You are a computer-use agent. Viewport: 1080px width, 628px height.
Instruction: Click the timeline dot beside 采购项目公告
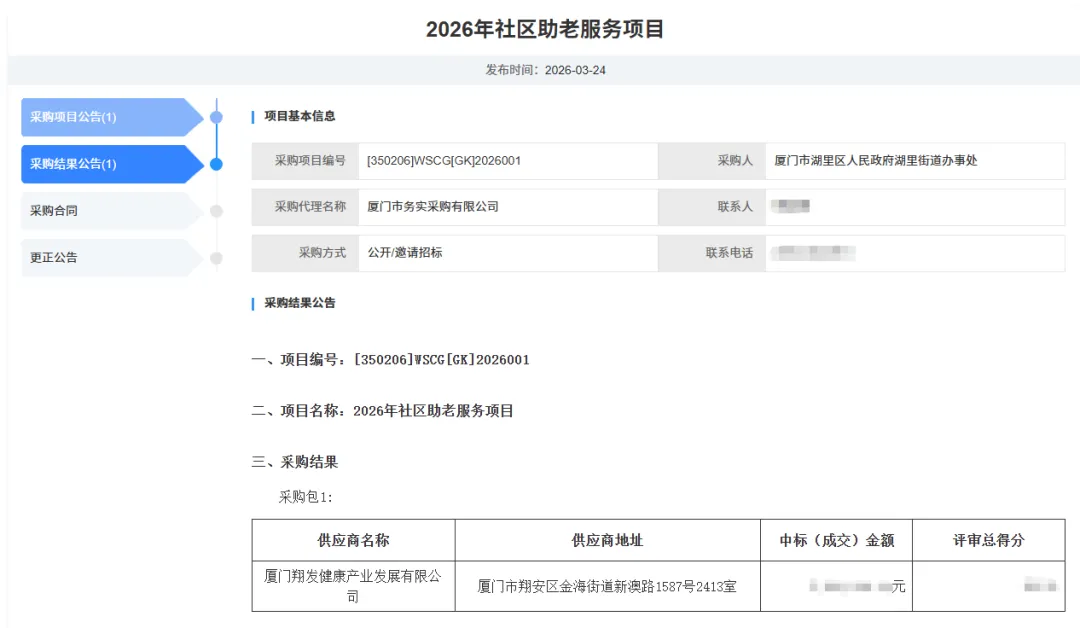[216, 116]
